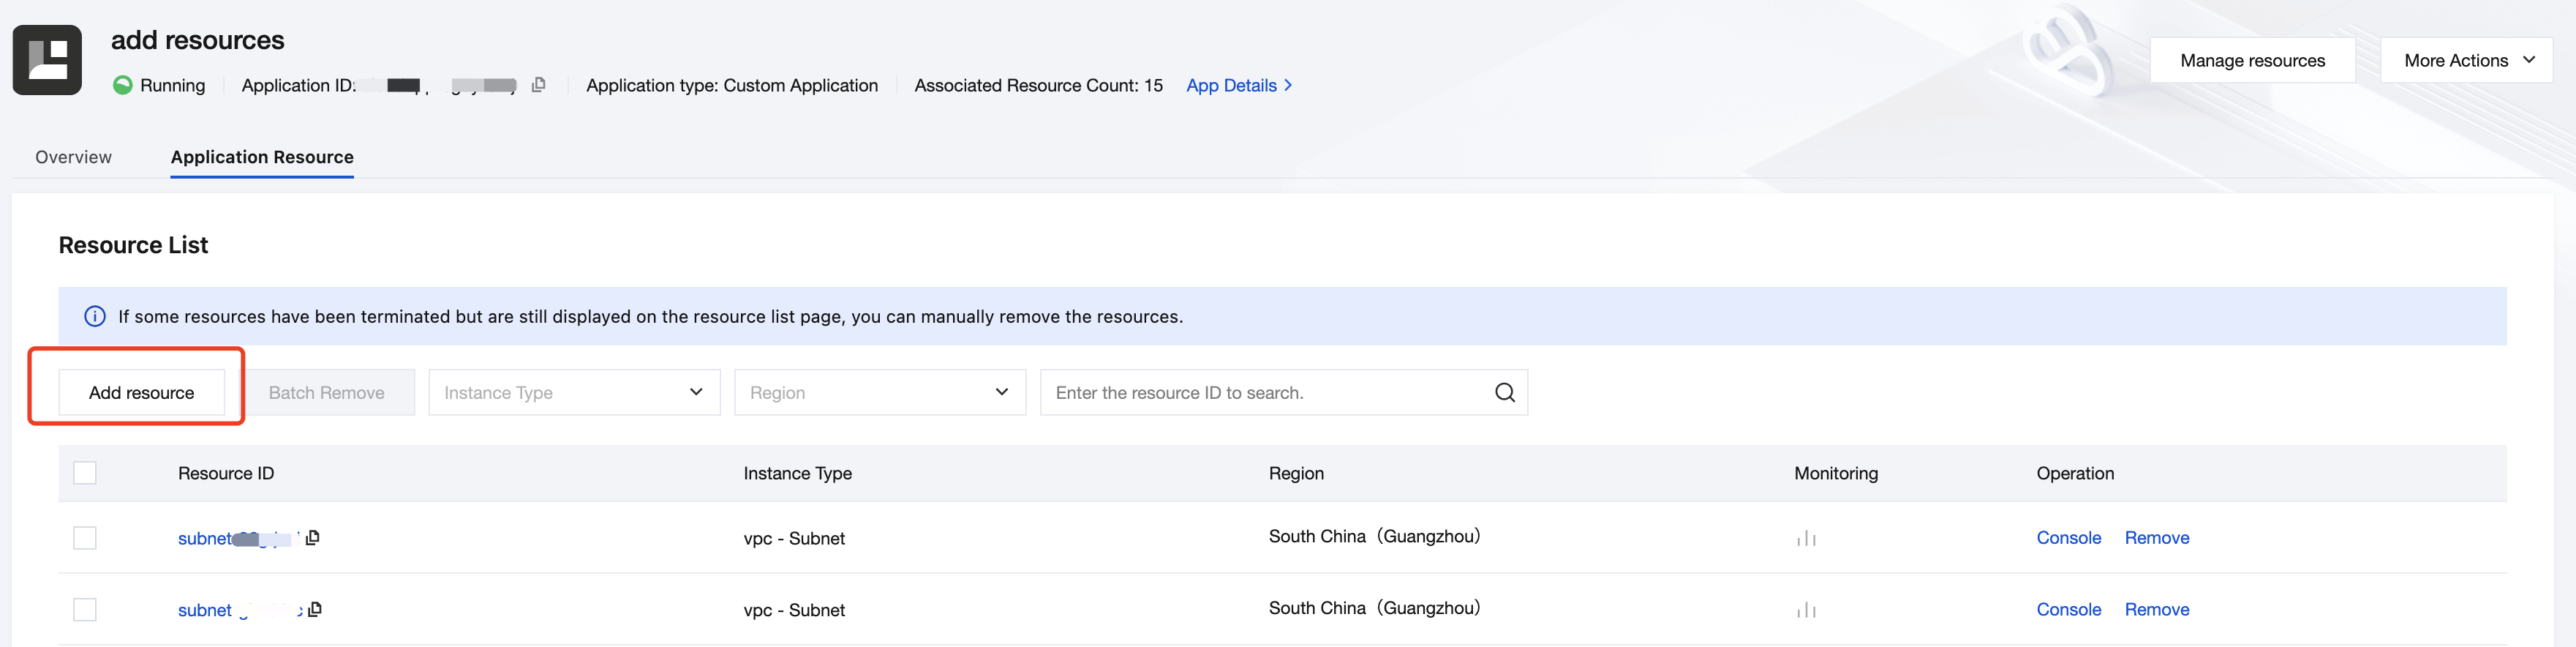Open the More Actions dropdown

2465,61
